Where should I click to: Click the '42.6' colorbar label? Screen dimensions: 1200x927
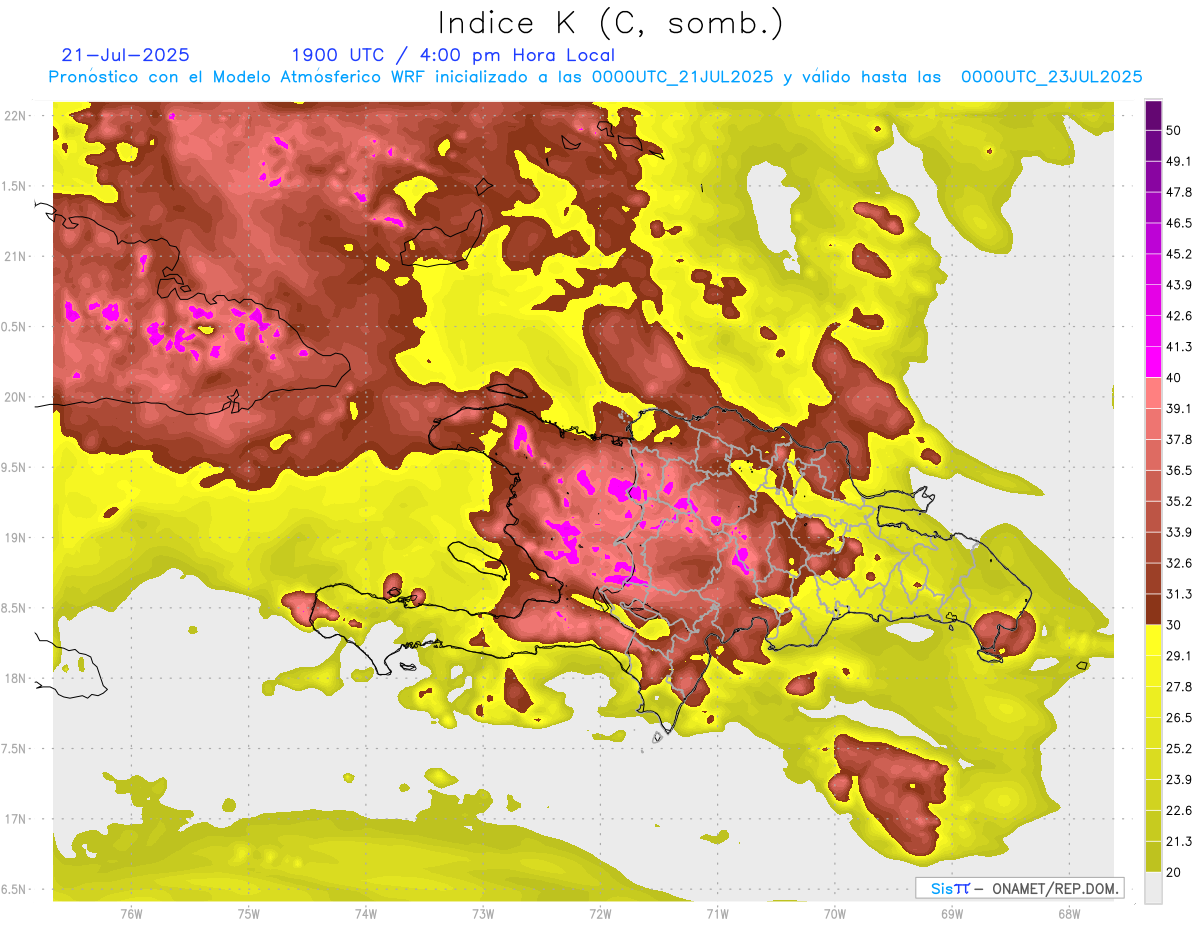[1179, 316]
